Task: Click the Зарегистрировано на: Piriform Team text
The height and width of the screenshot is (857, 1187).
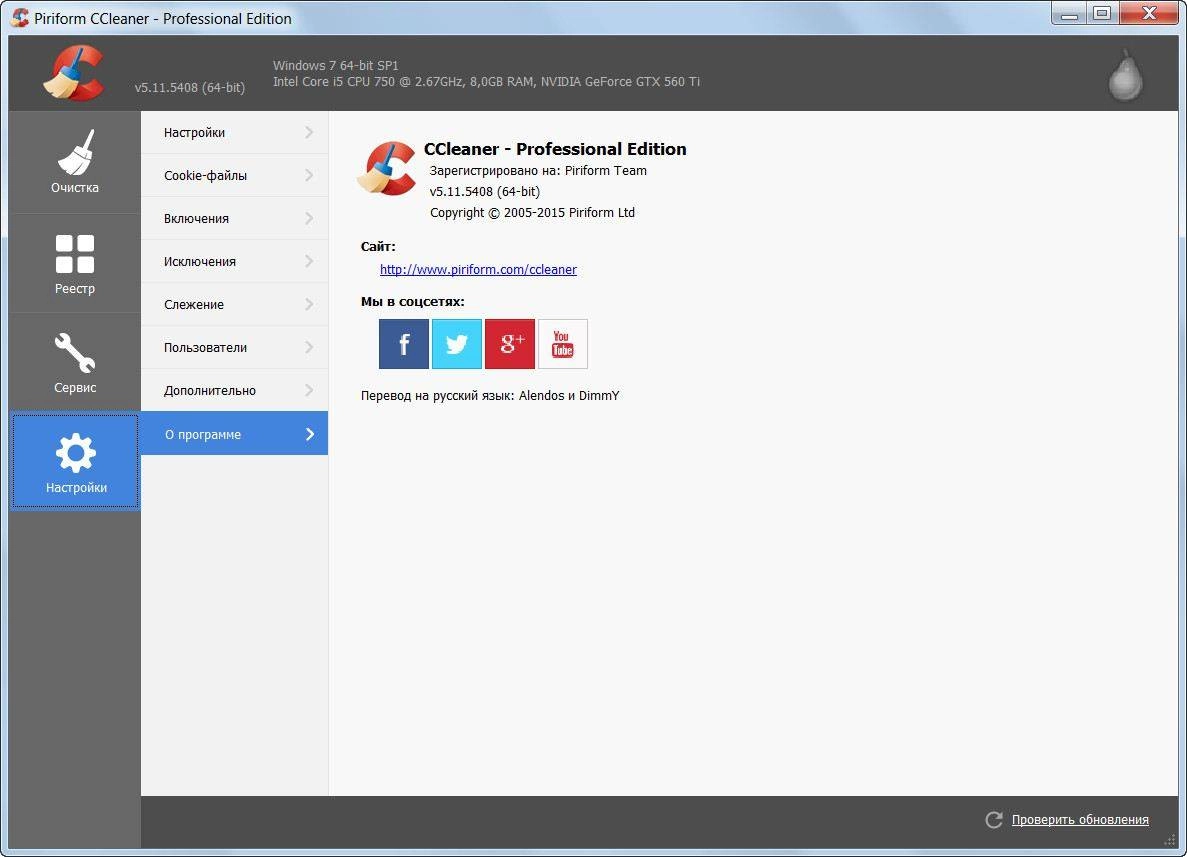Action: (x=538, y=170)
